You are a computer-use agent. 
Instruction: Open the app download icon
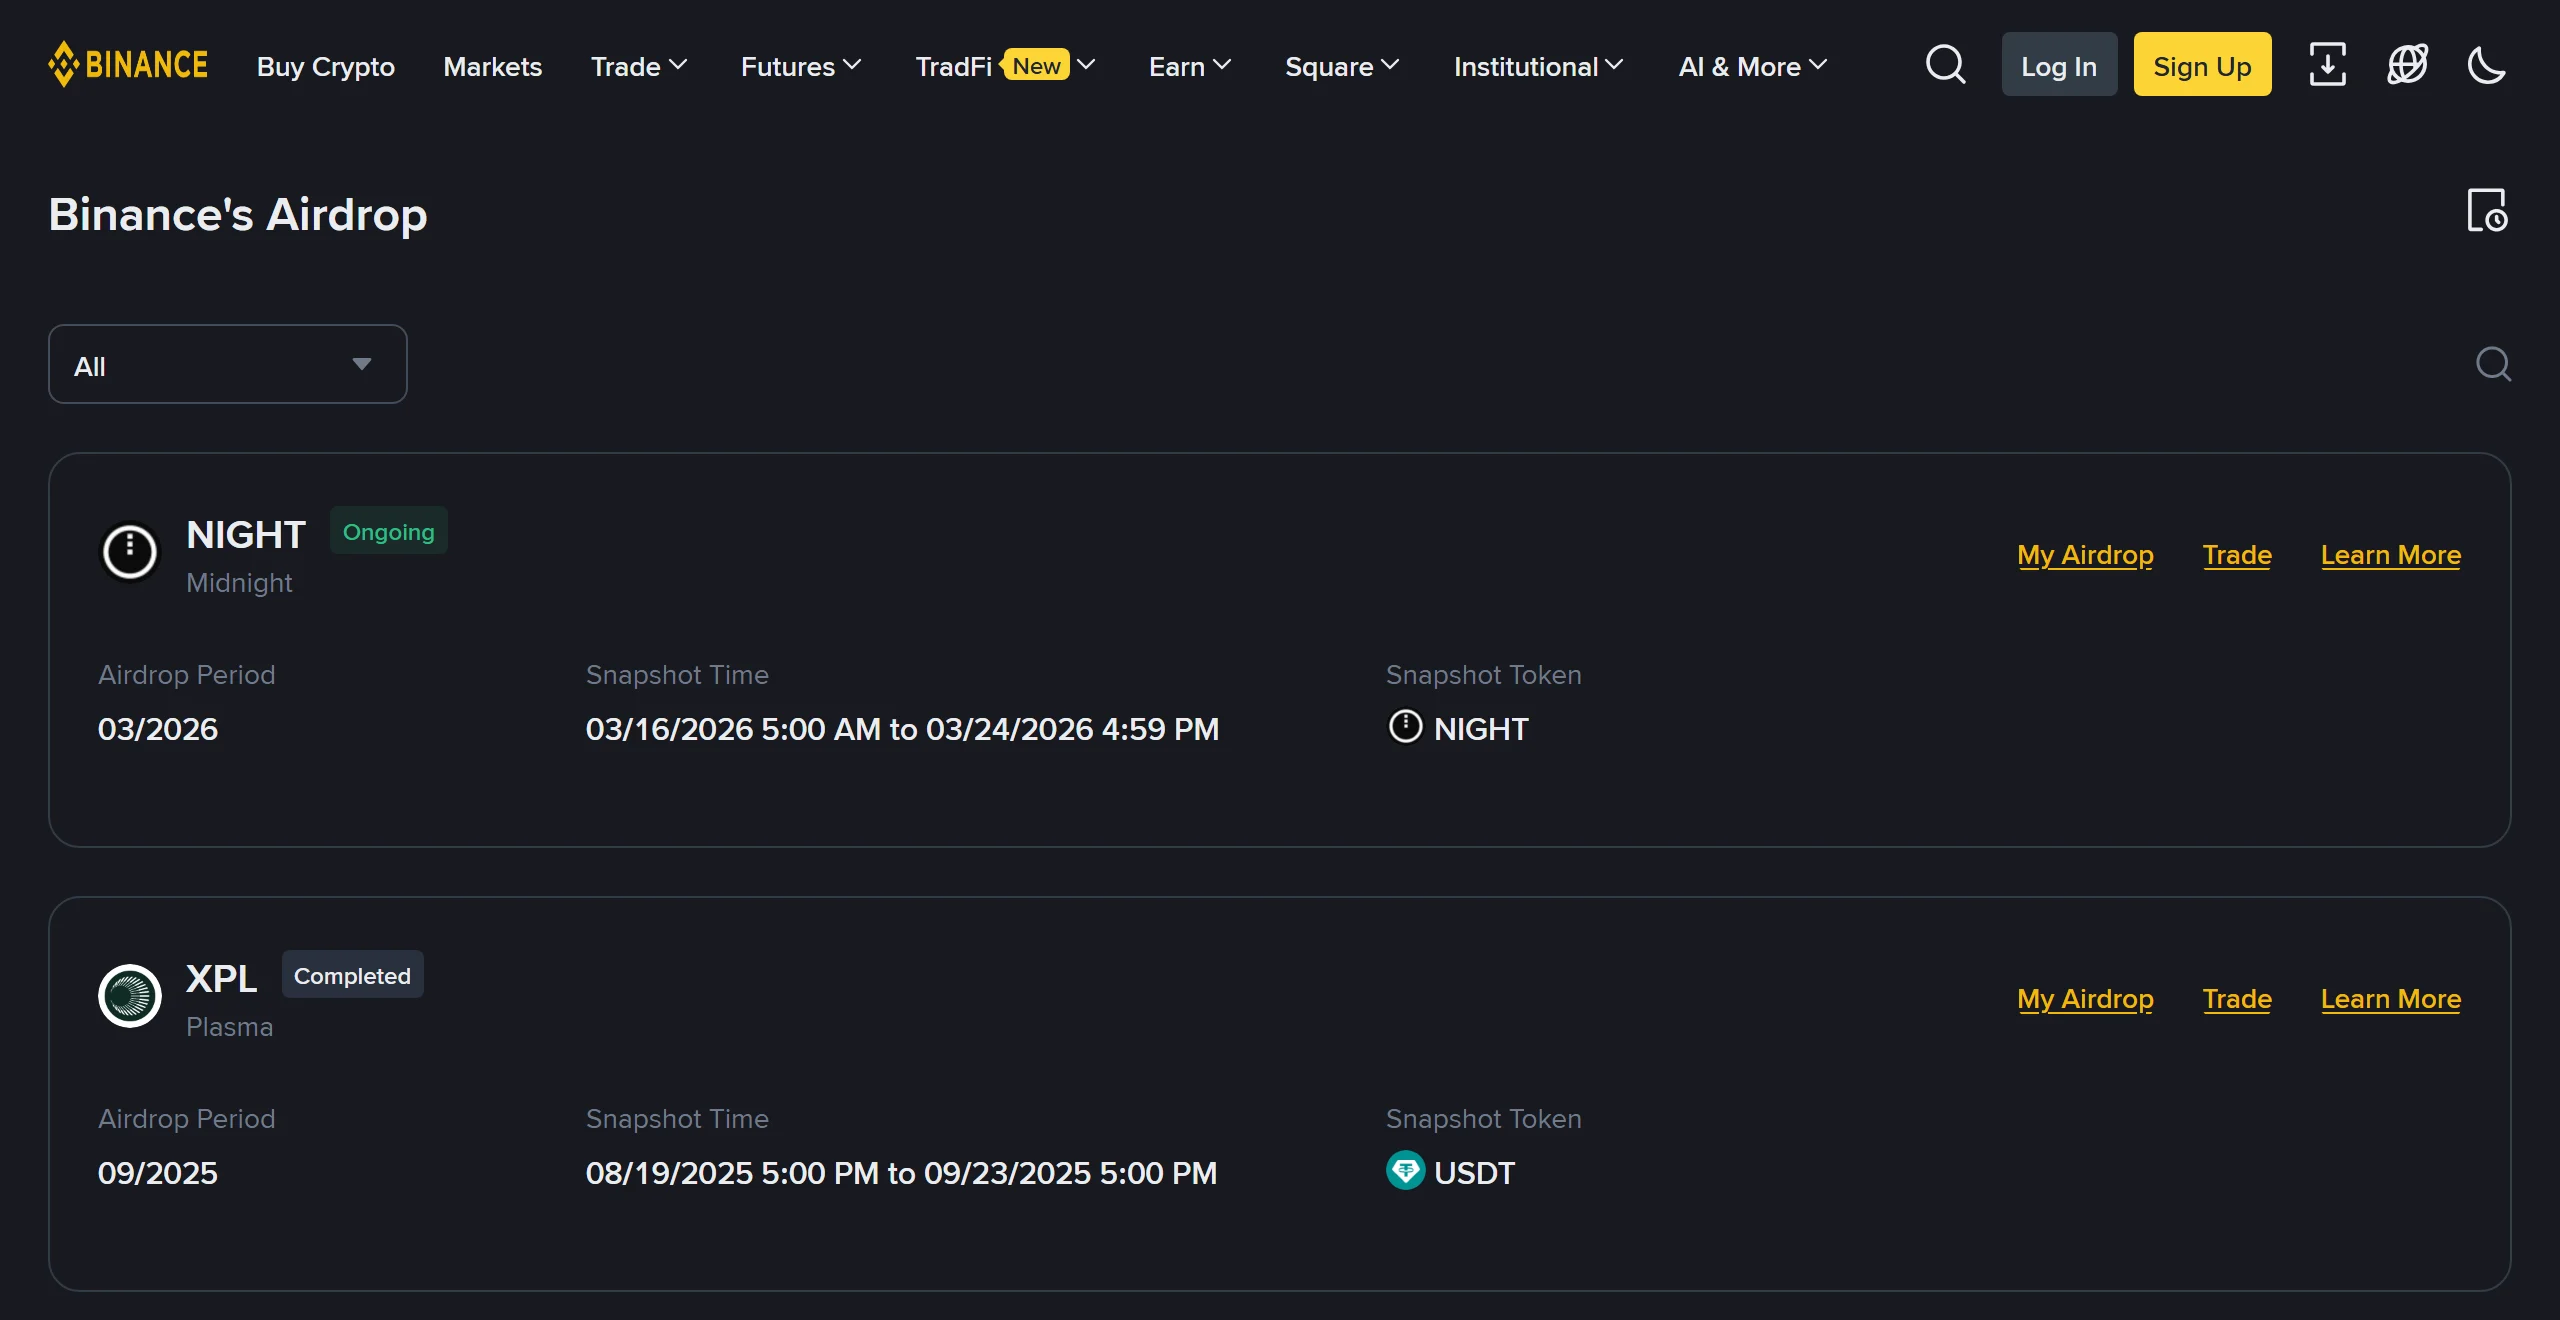2327,65
